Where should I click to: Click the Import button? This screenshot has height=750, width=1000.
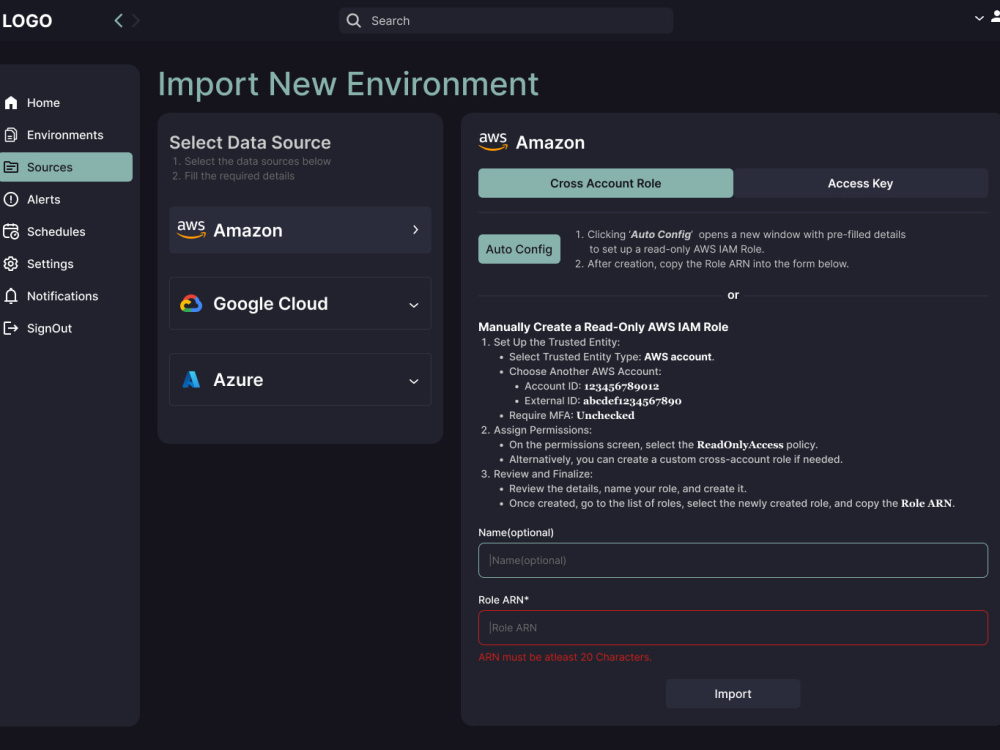pyautogui.click(x=733, y=693)
